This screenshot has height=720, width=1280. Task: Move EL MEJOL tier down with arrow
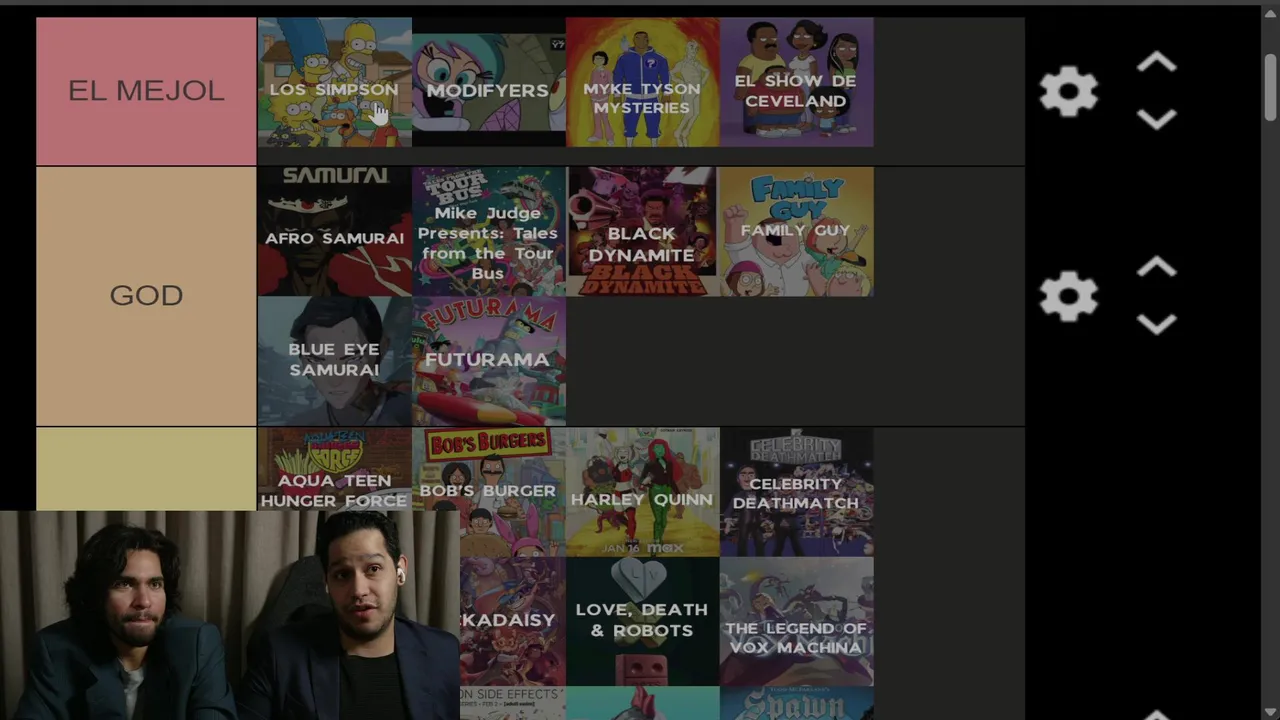pyautogui.click(x=1157, y=120)
